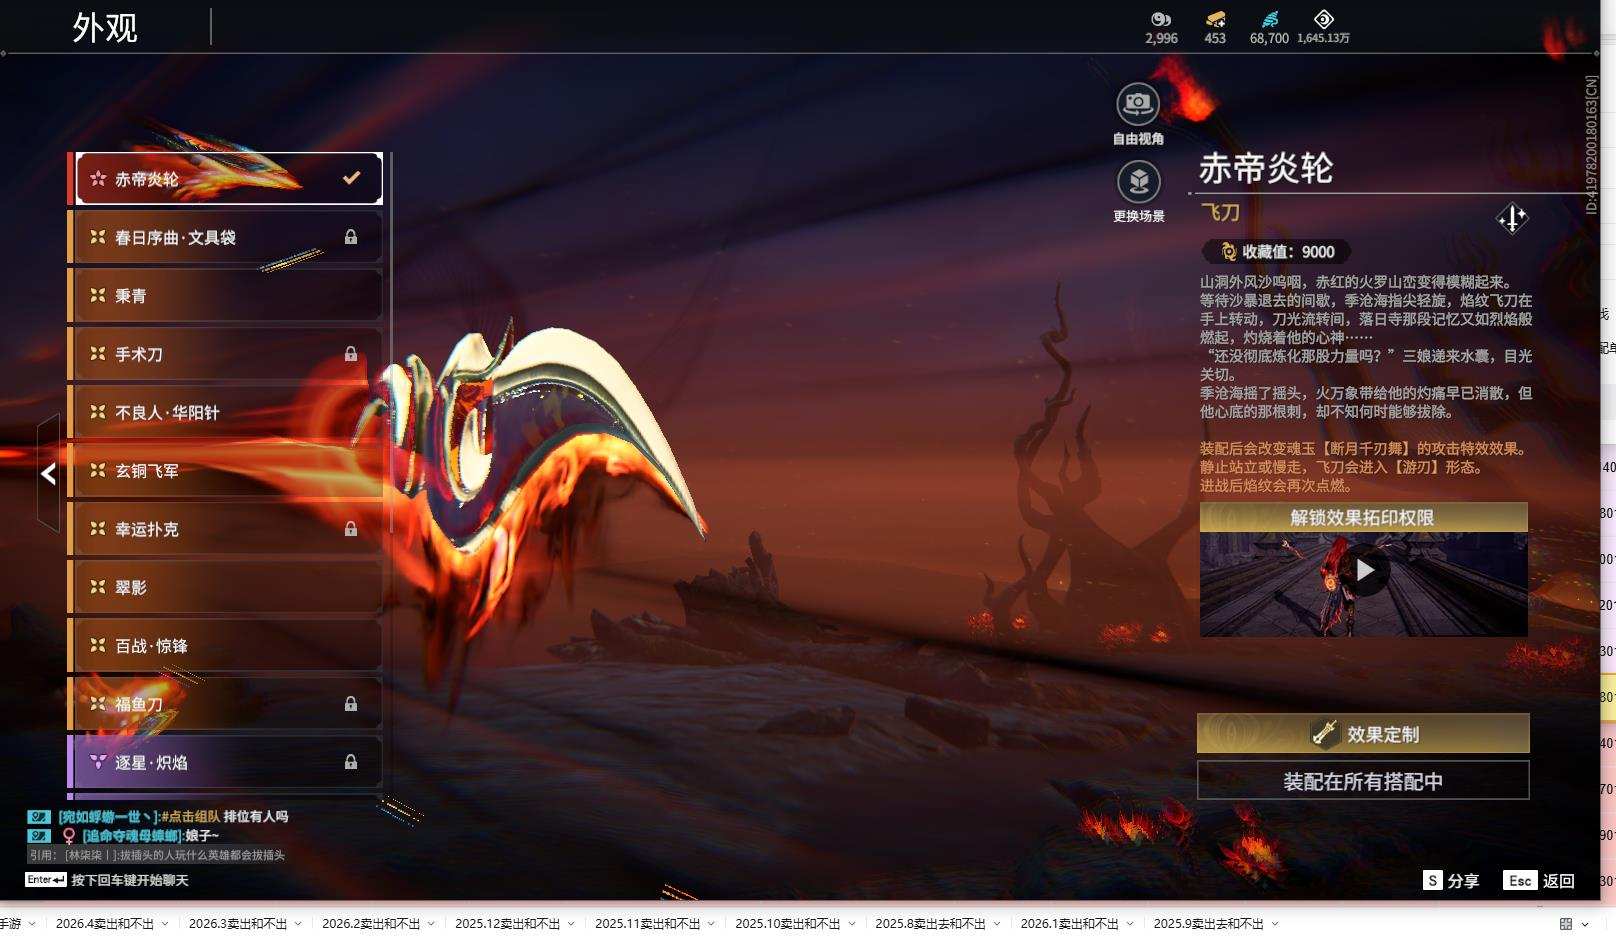
Task: Expand dropdown arrow on 2025.8卖出去和不出 tab
Action: click(x=996, y=924)
